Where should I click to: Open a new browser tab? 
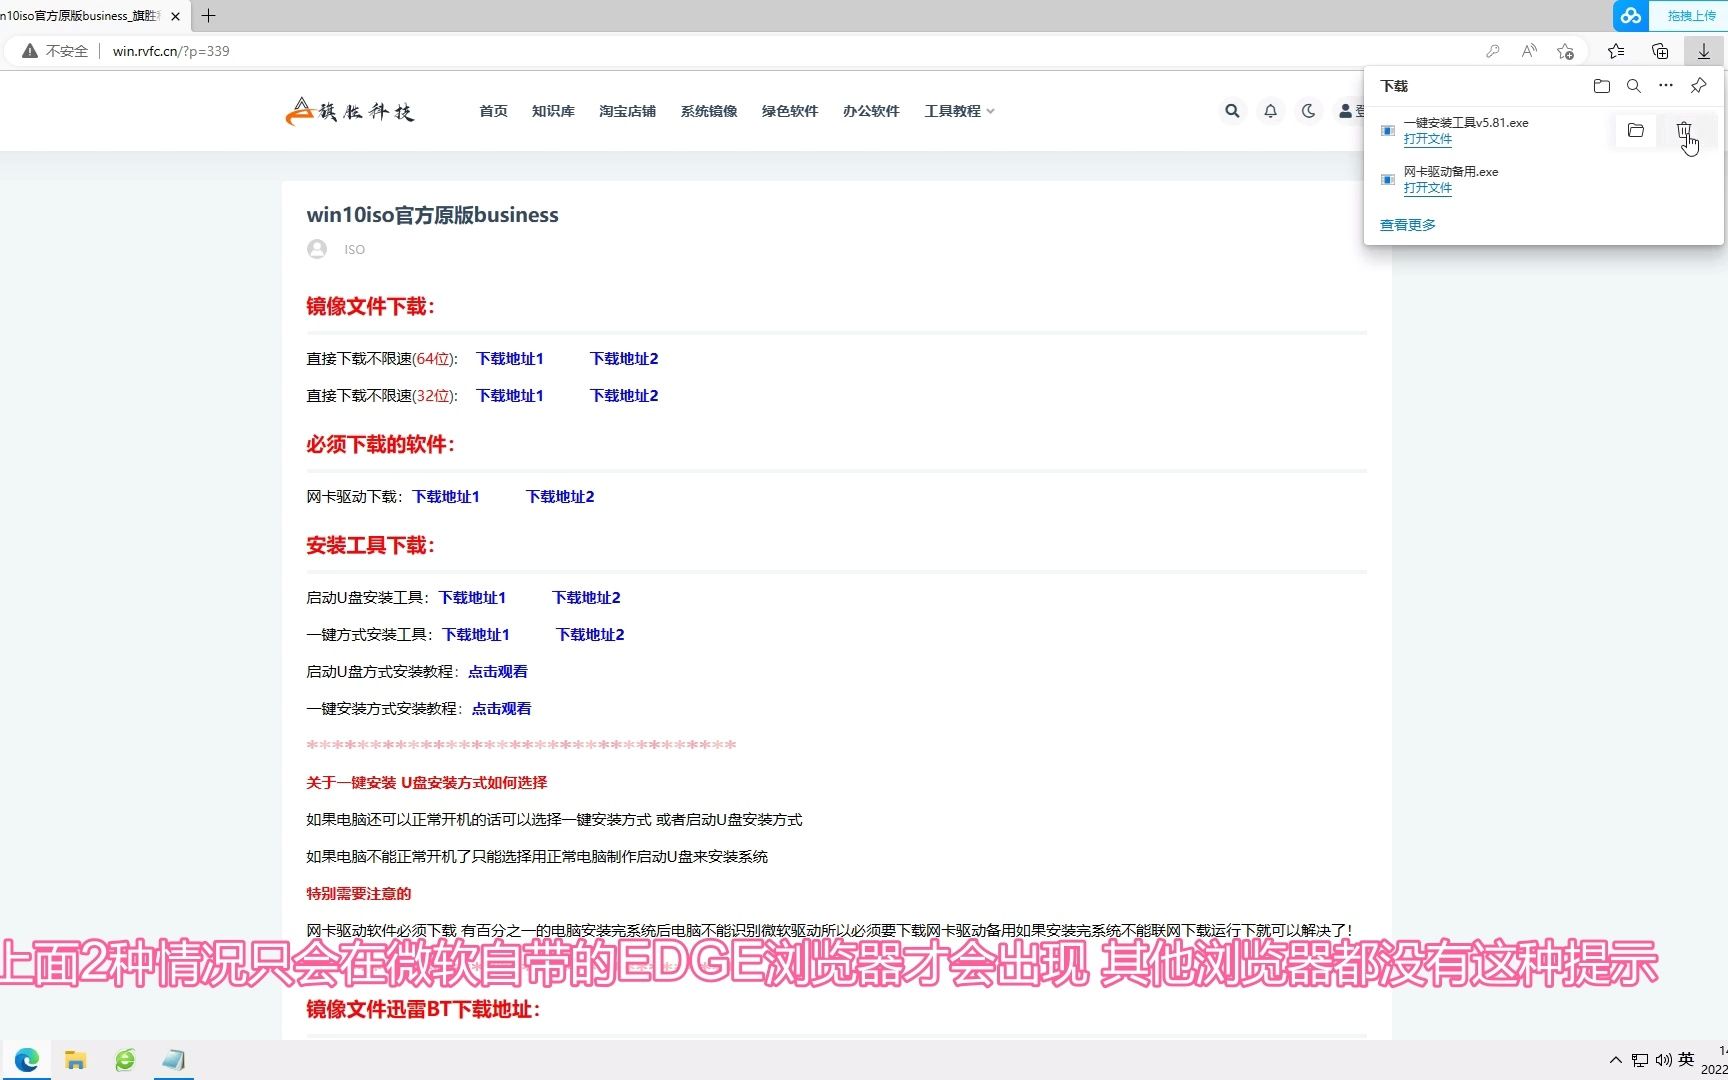208,16
